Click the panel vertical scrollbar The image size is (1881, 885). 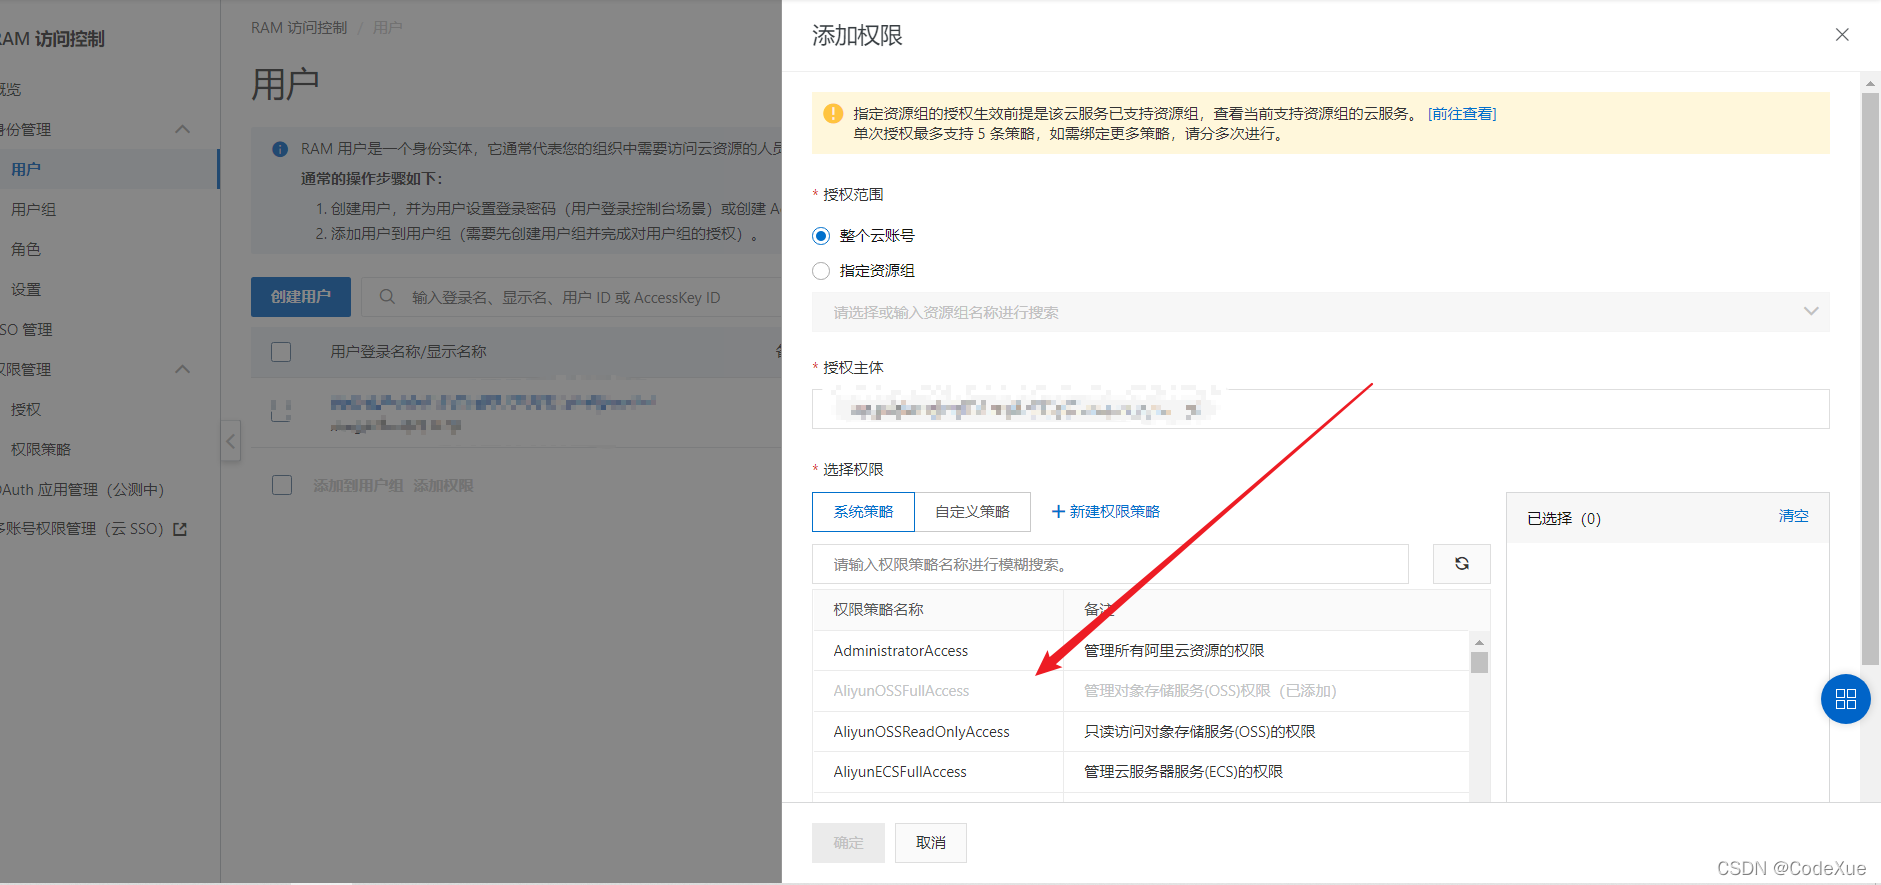(1870, 378)
